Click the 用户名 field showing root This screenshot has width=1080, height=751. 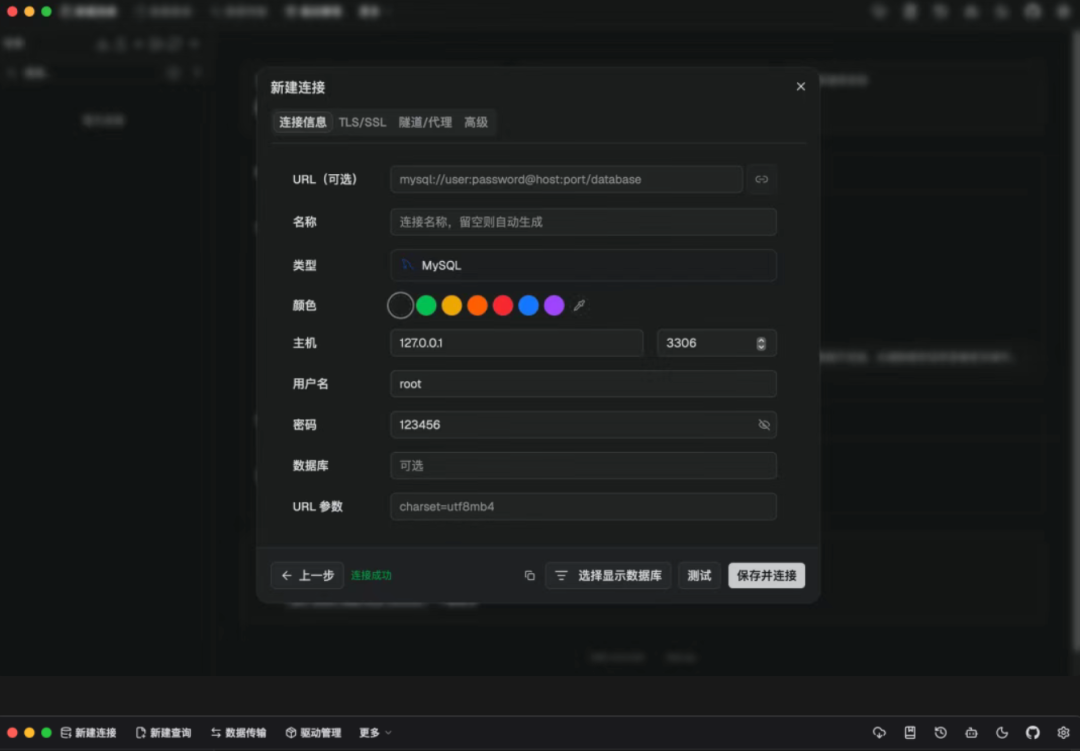click(x=583, y=384)
